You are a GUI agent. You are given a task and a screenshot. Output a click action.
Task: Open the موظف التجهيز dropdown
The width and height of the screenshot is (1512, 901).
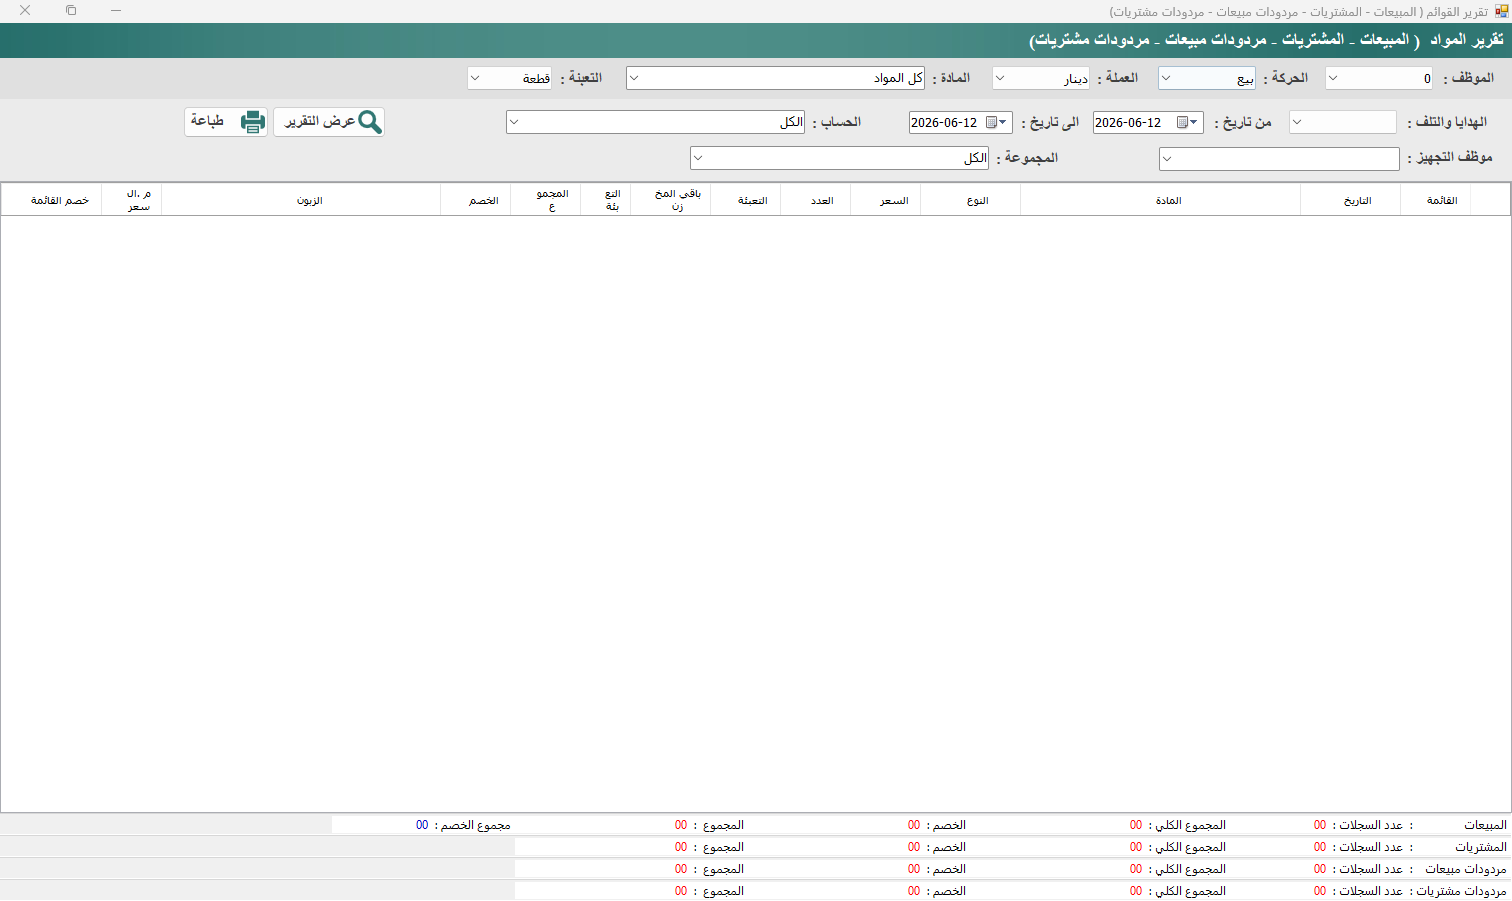click(x=1167, y=159)
